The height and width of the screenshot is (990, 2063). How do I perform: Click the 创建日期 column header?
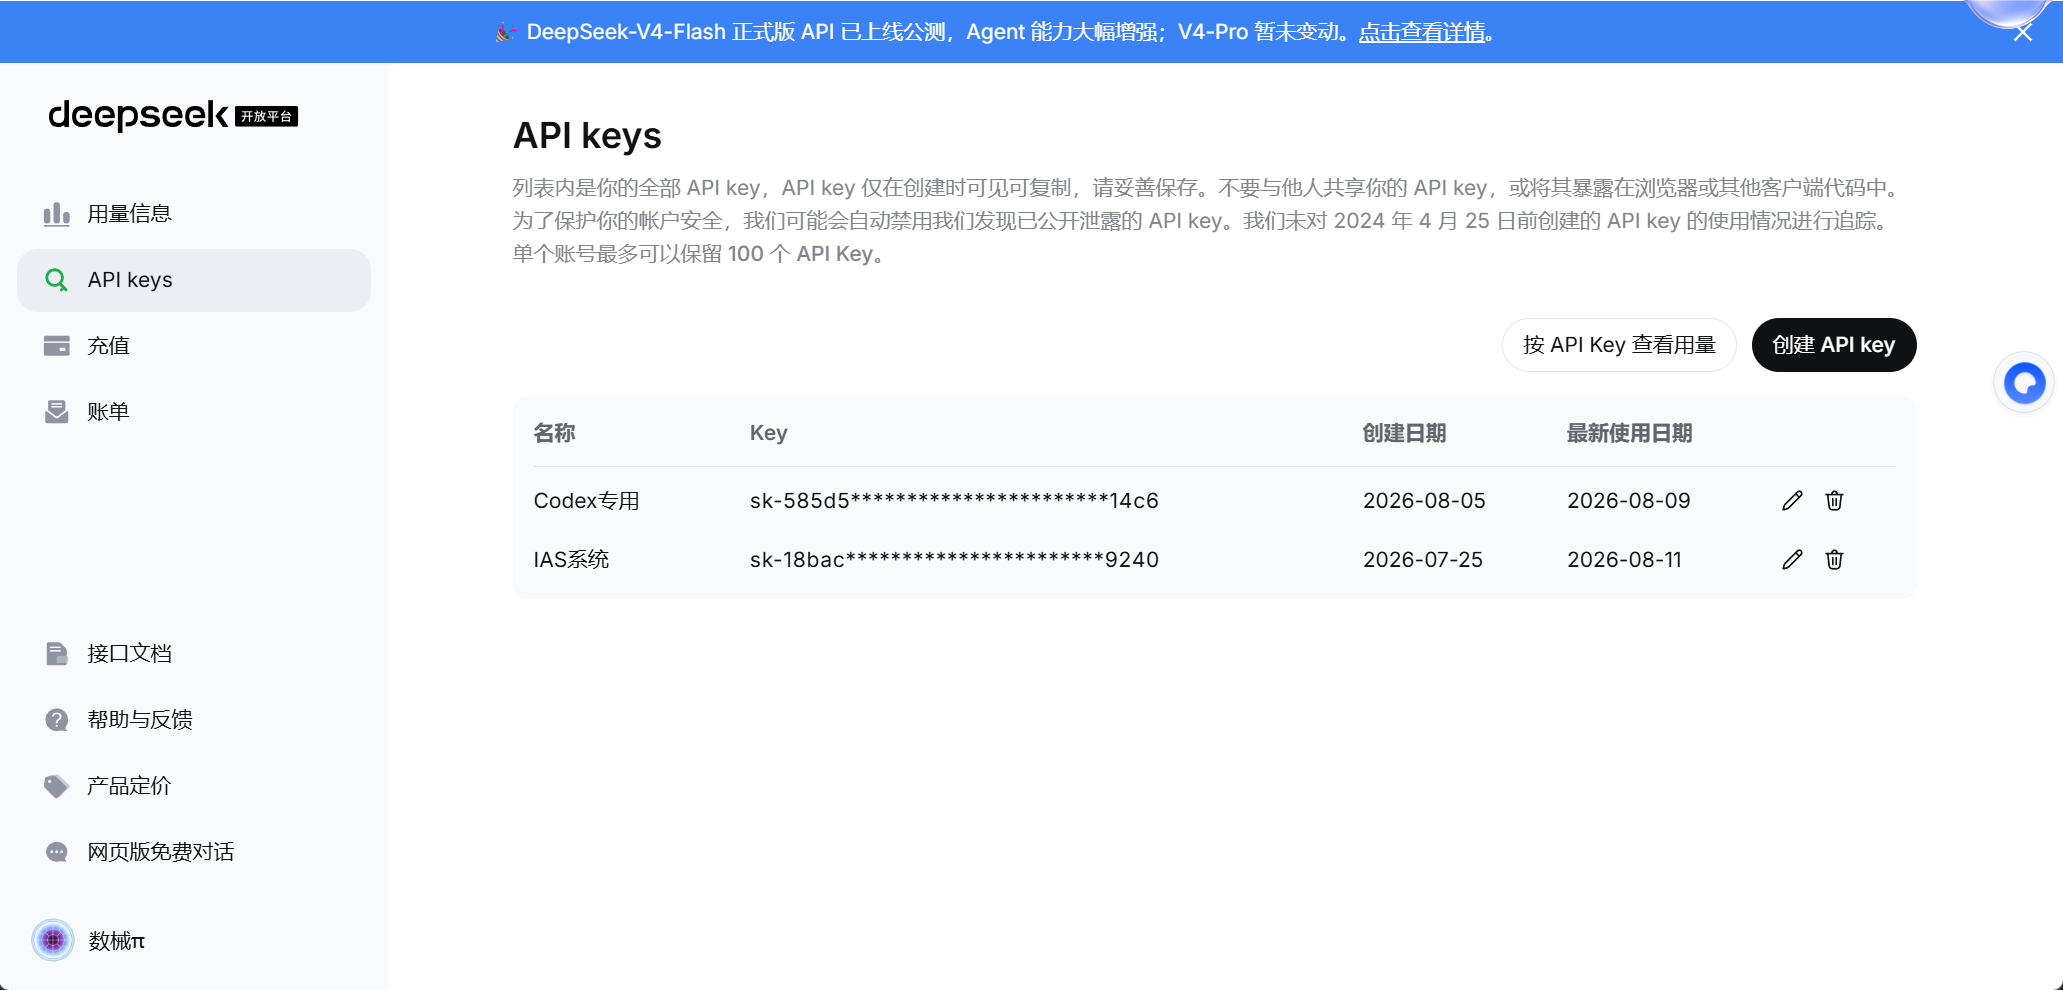pos(1405,433)
